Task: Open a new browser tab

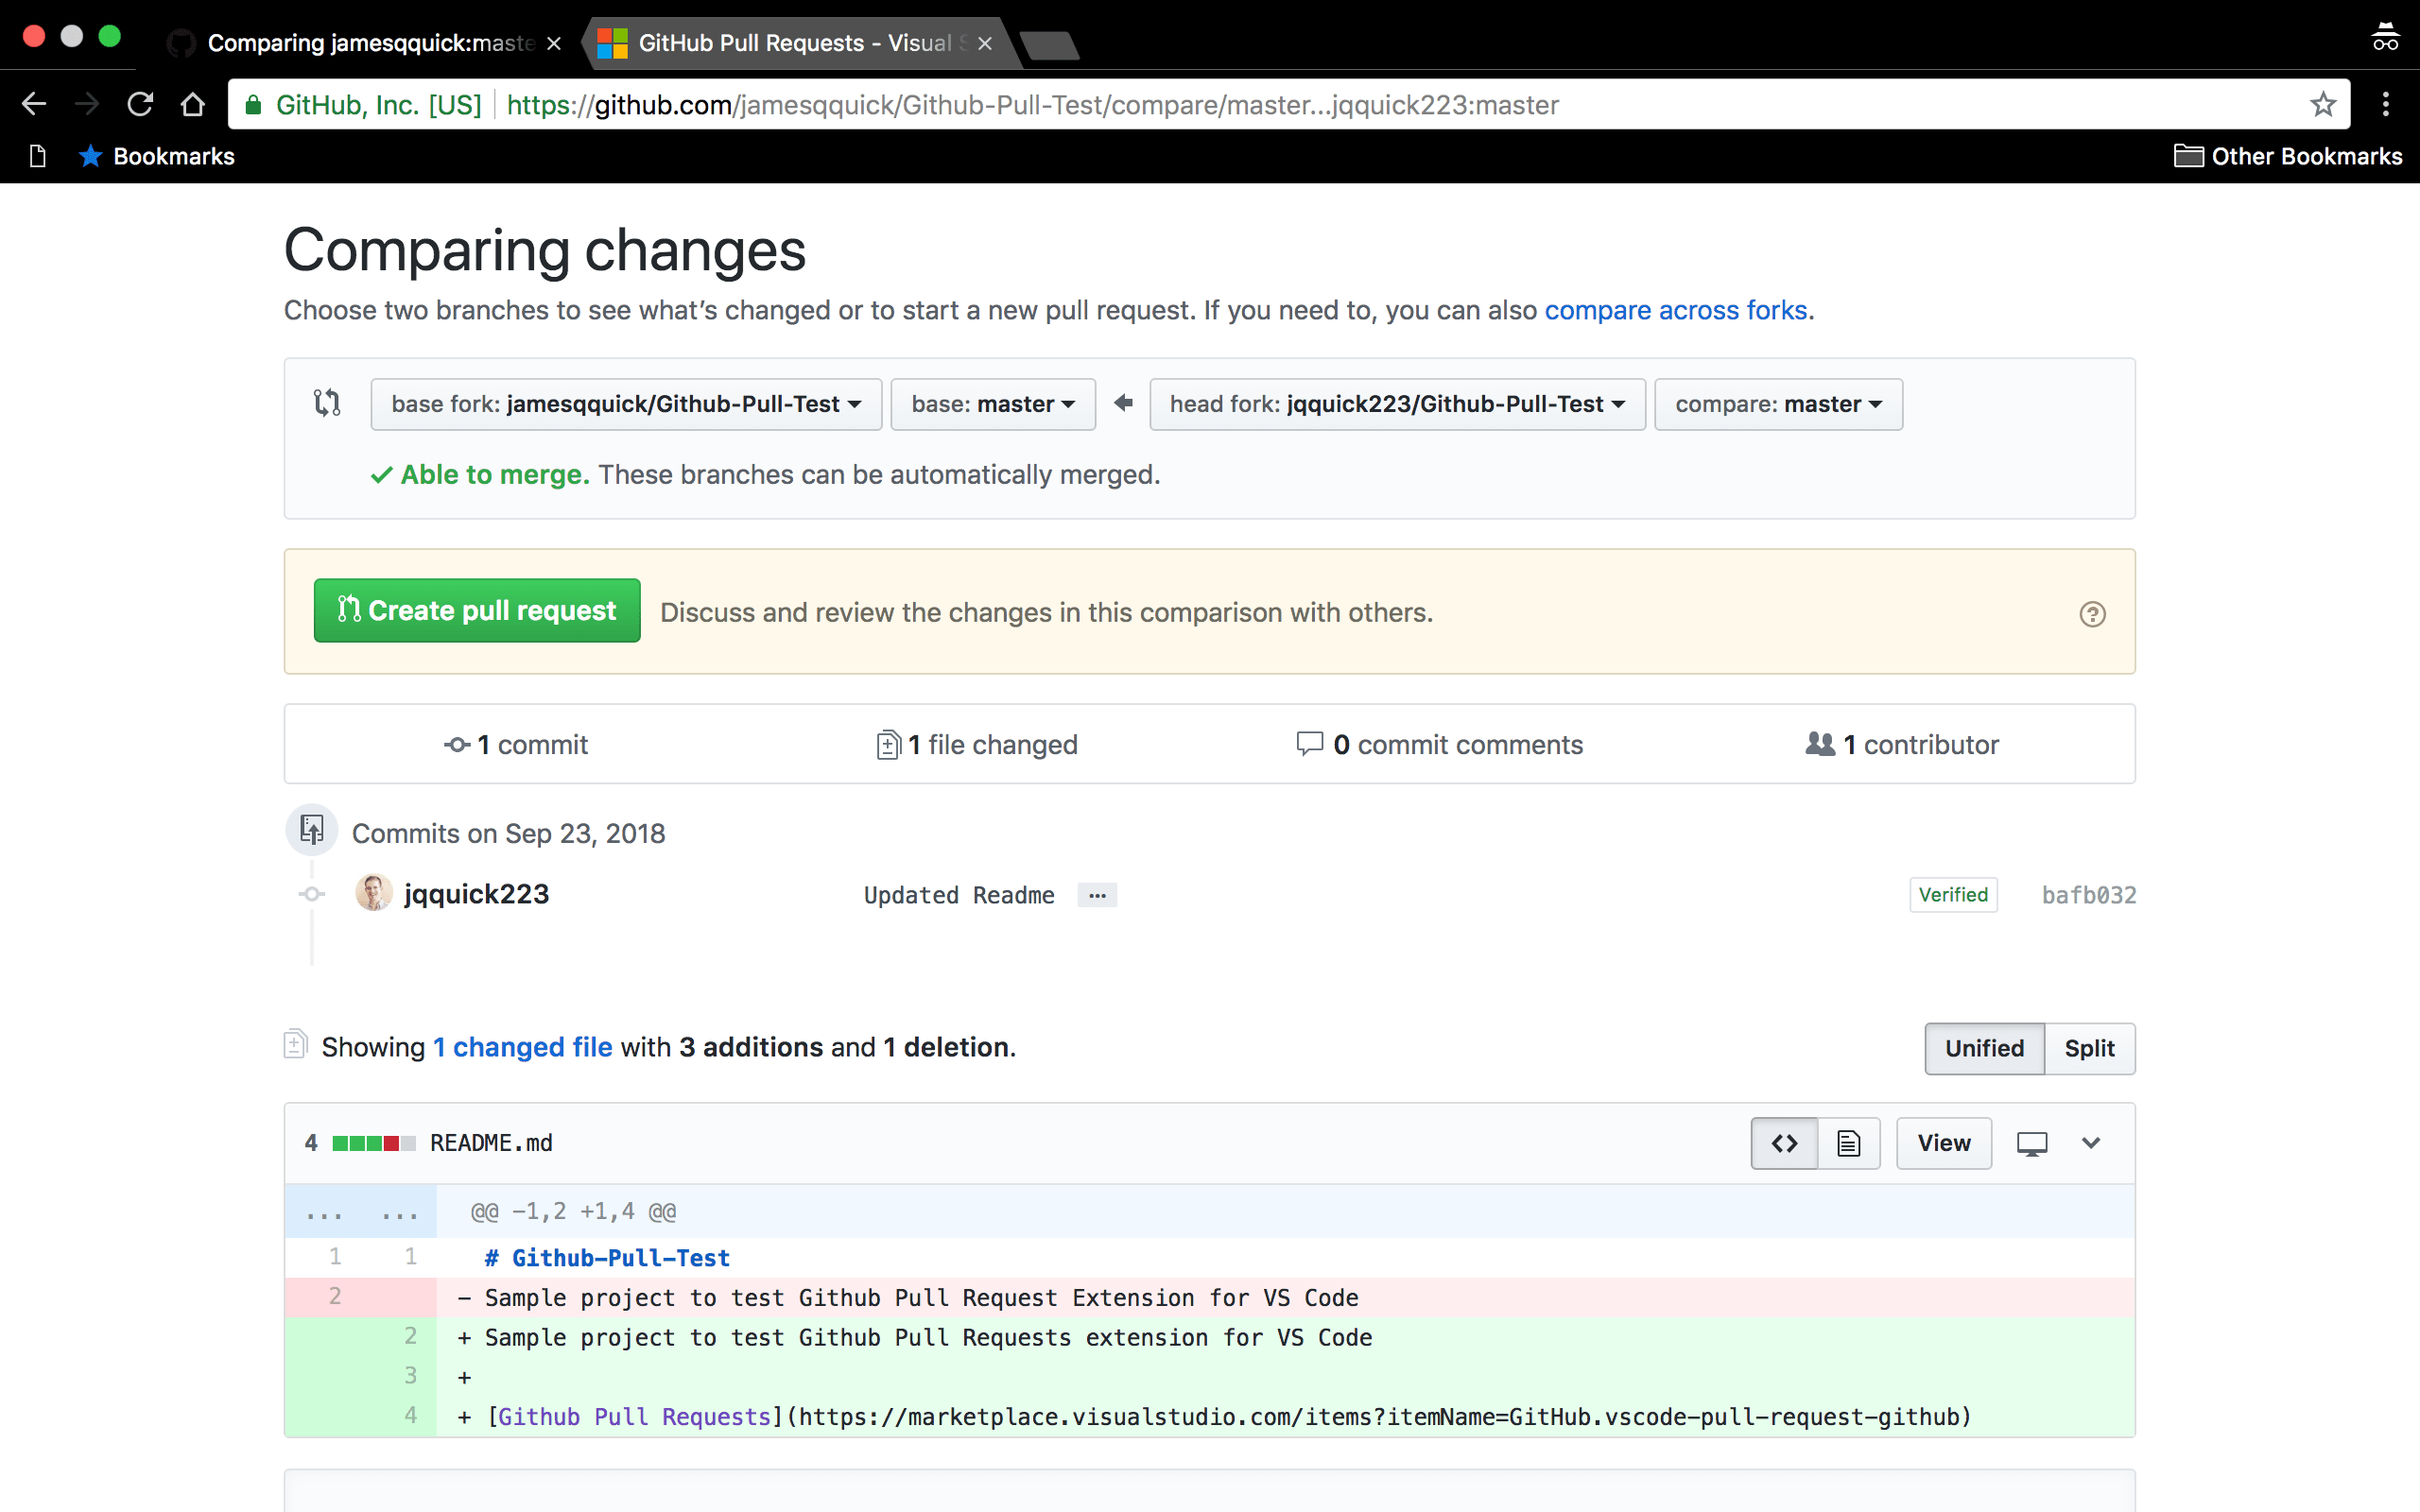Action: pyautogui.click(x=1050, y=45)
